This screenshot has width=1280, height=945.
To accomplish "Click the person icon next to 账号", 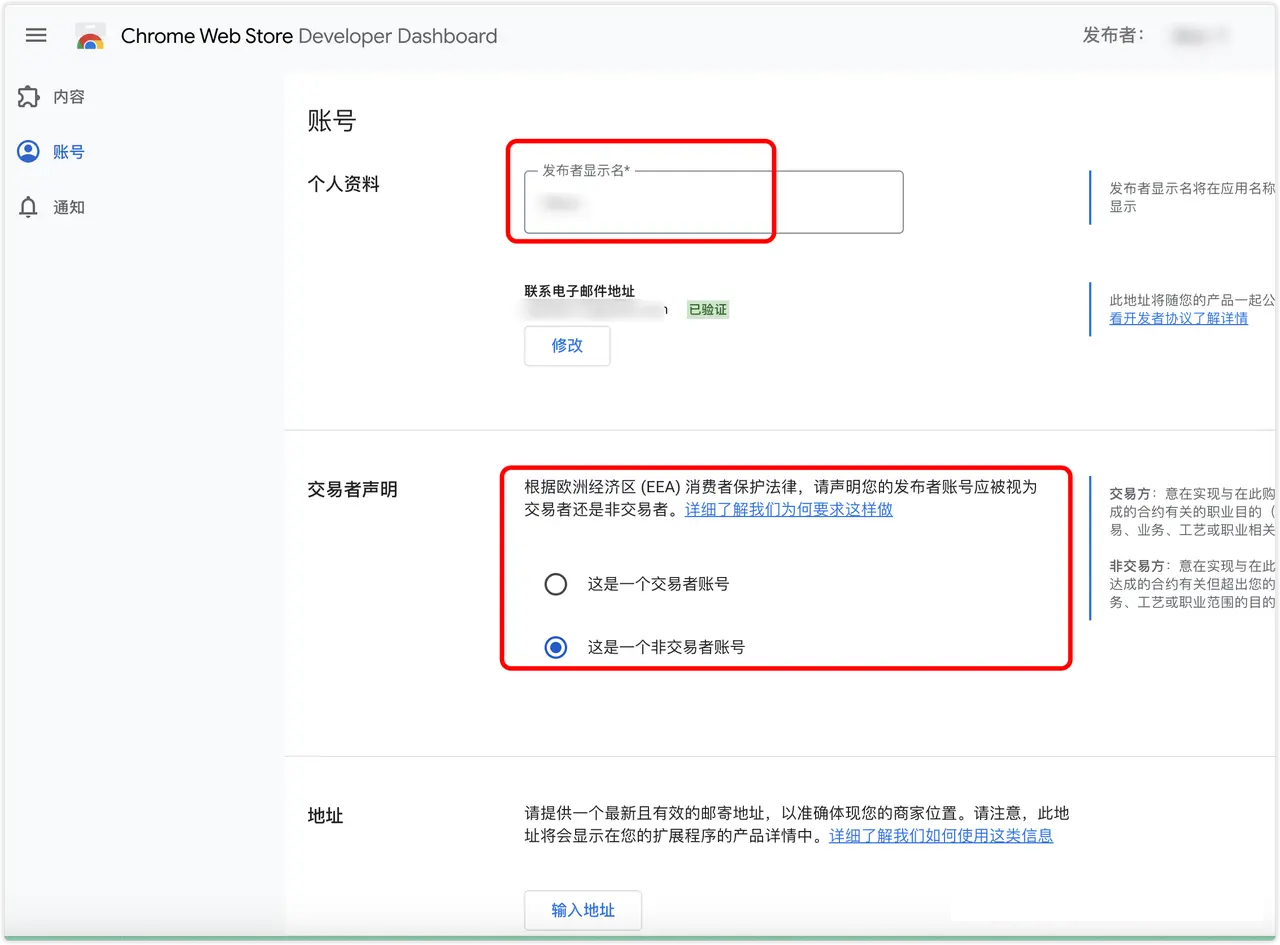I will 29,151.
